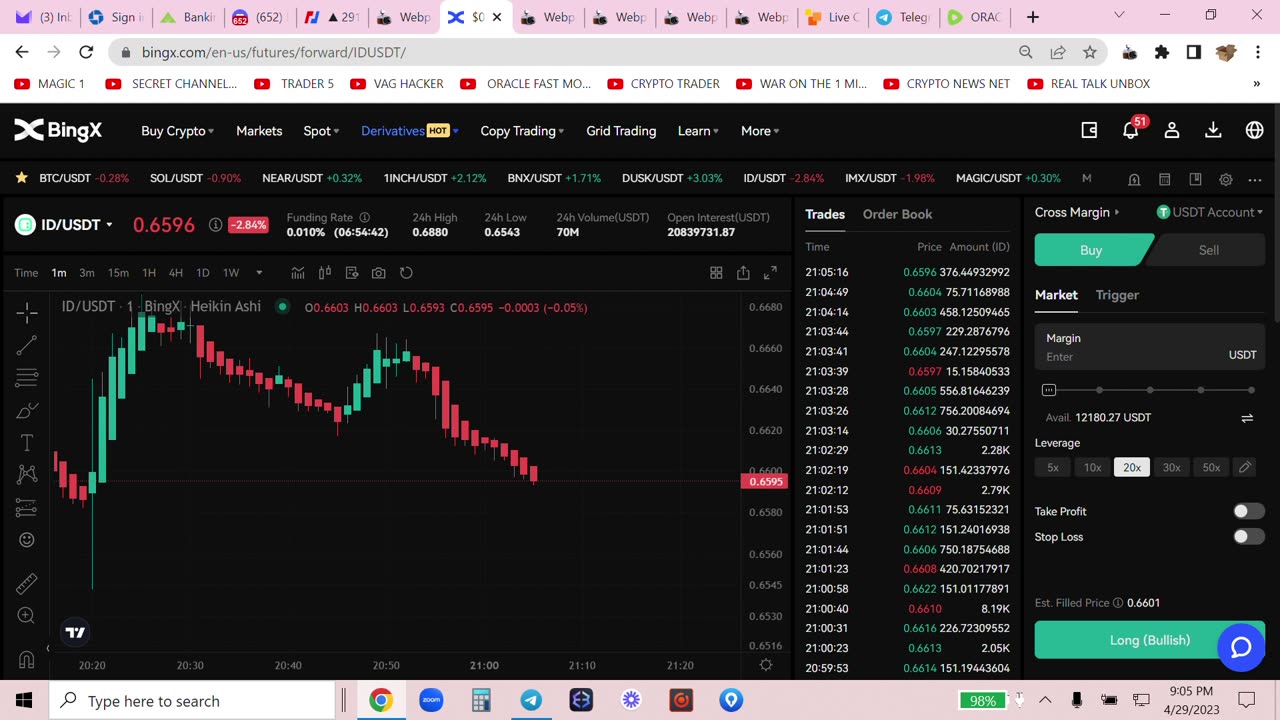This screenshot has height=720, width=1280.
Task: Select the long position forecasting tool
Action: point(27,508)
